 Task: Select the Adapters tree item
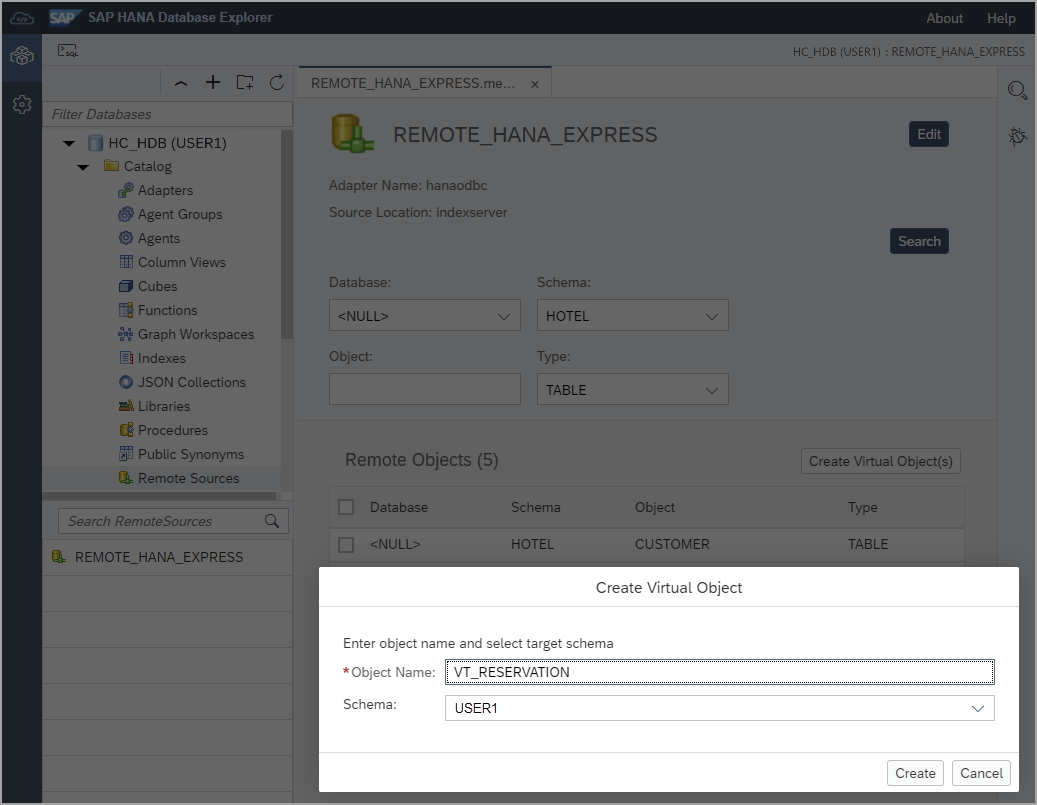[x=165, y=191]
